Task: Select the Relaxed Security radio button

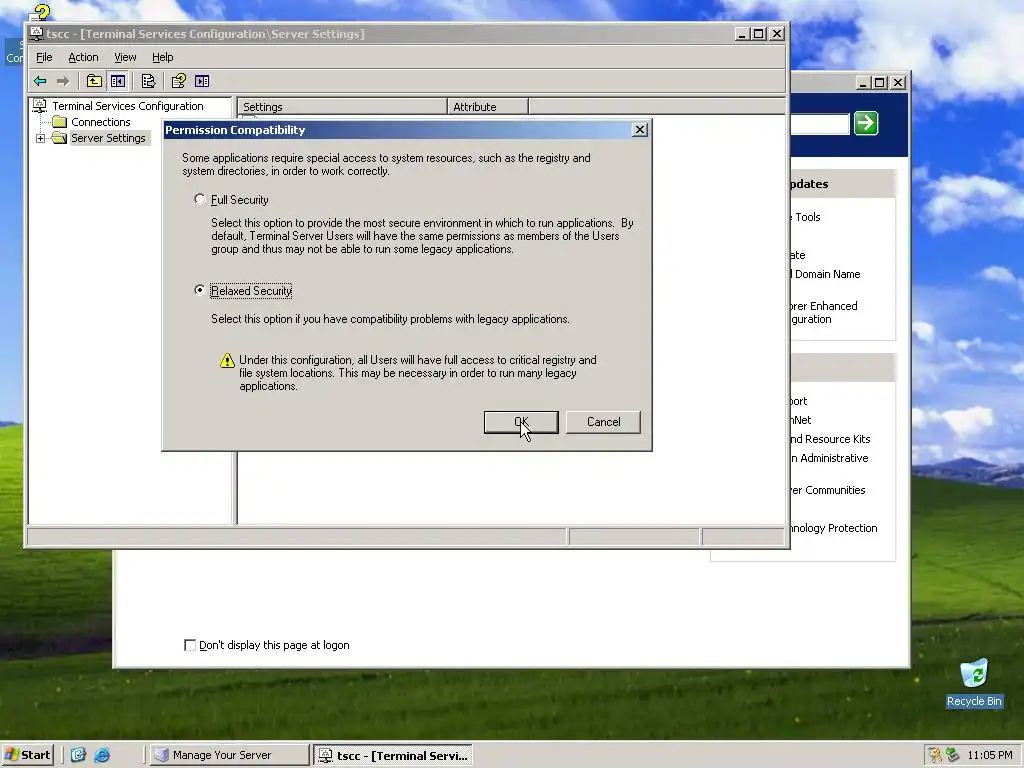Action: pos(200,290)
